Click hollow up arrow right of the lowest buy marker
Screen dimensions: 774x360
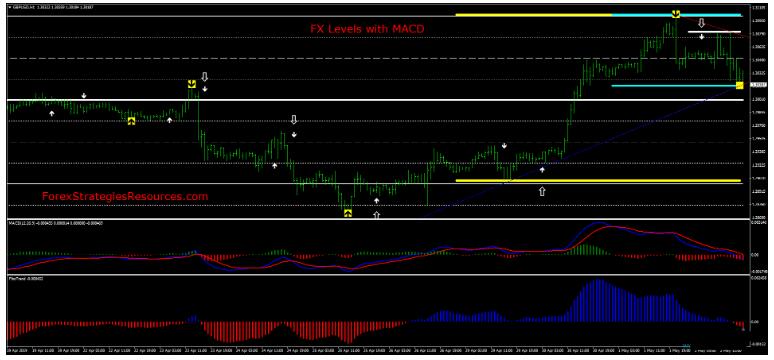coord(377,214)
